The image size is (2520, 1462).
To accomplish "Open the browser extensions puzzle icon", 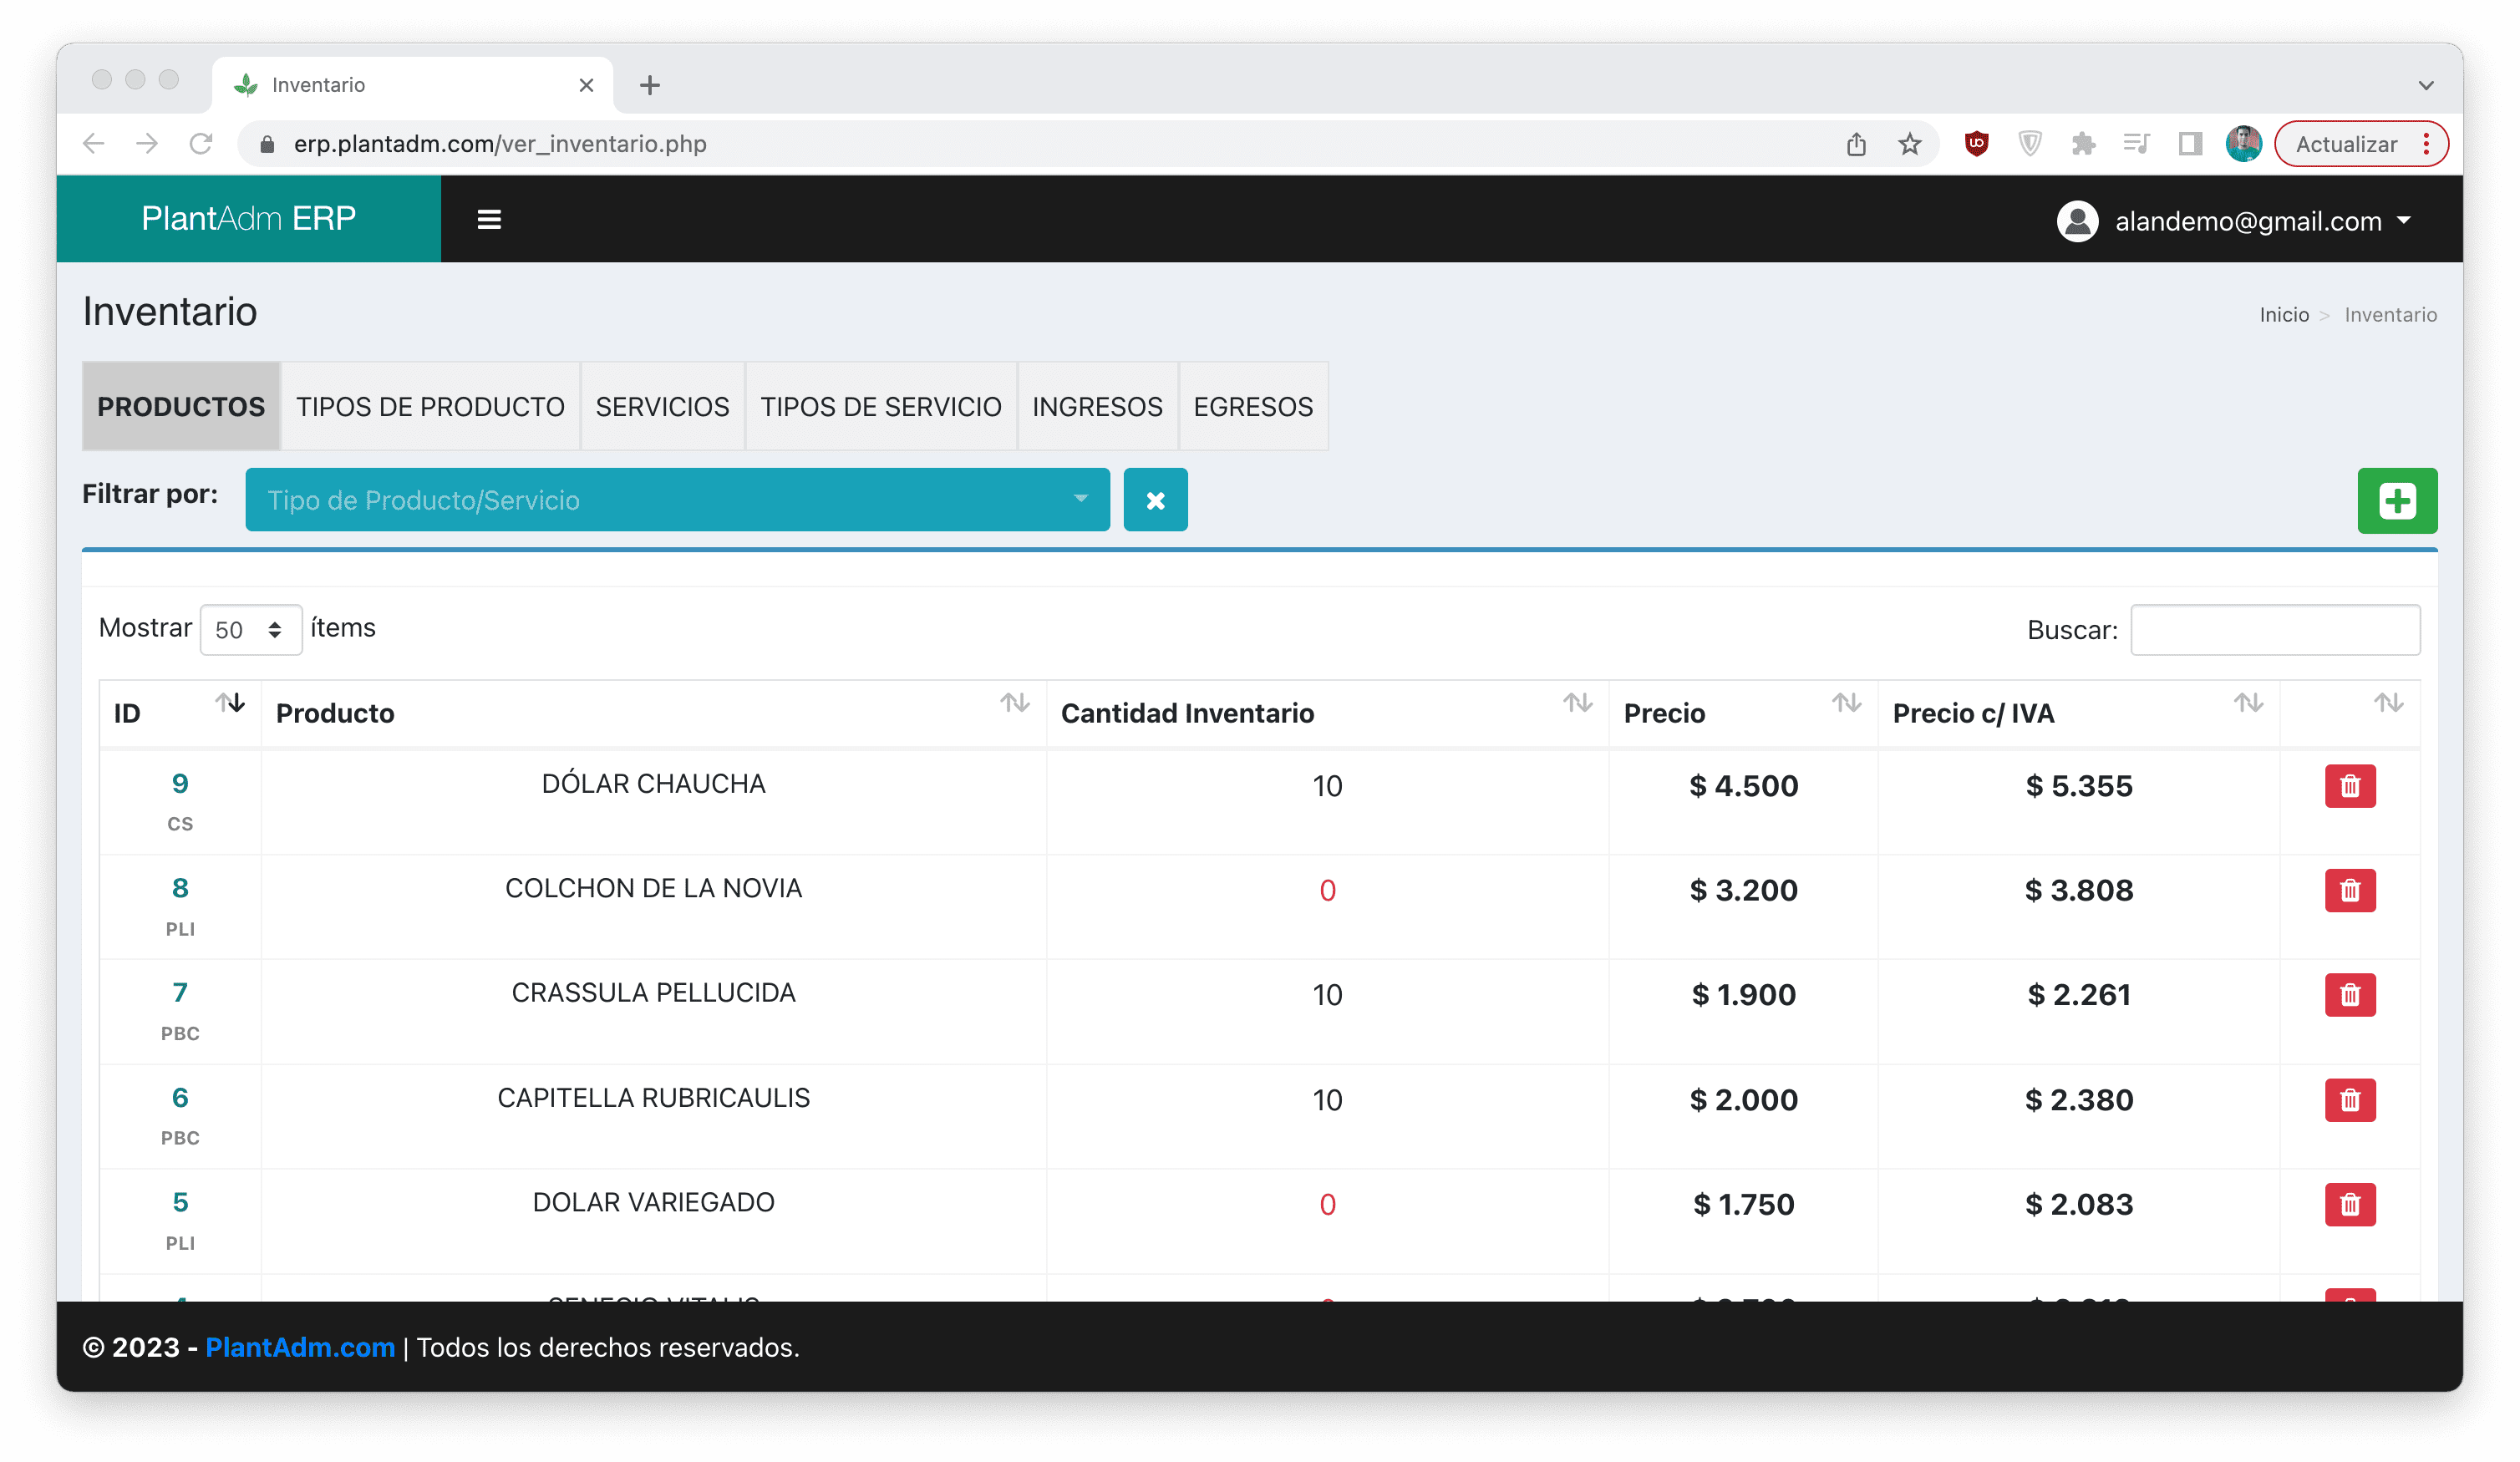I will pos(2083,144).
